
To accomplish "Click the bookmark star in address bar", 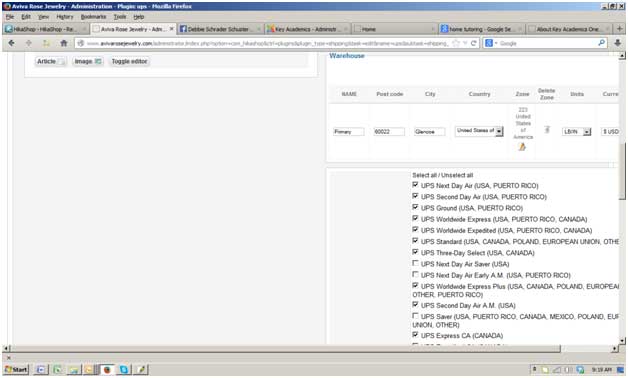I will coord(456,43).
